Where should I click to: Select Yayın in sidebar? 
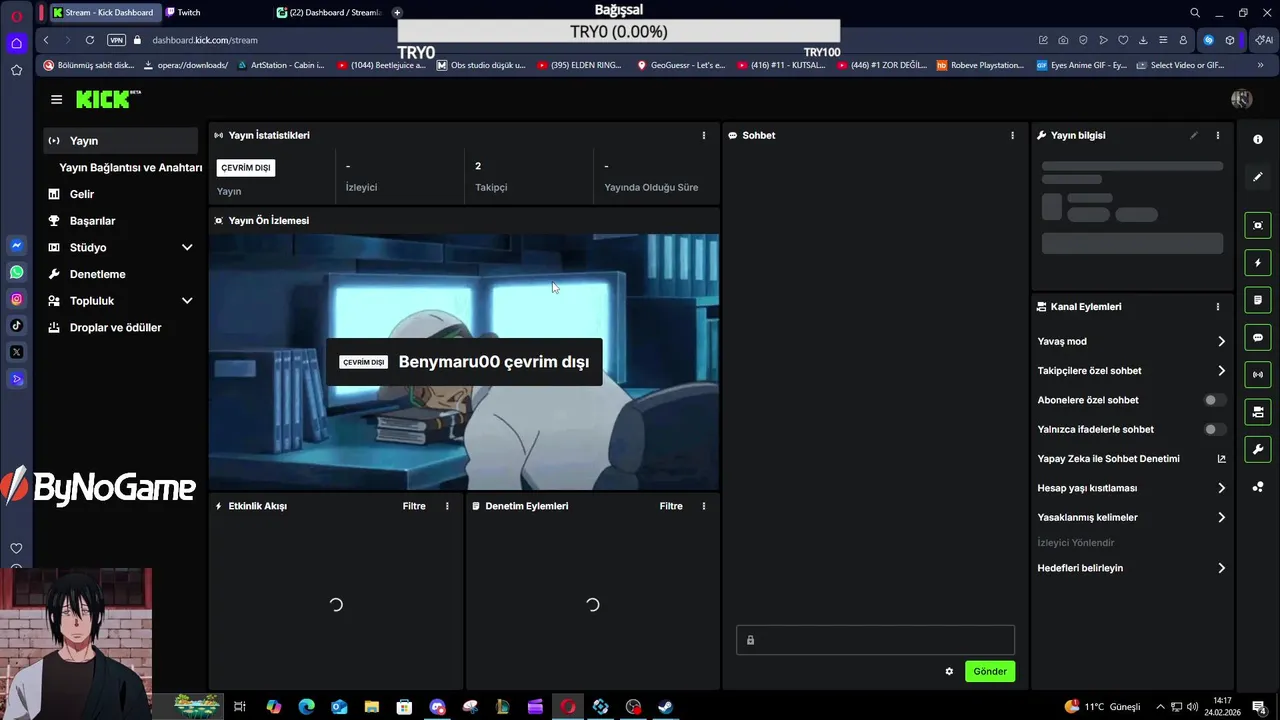pyautogui.click(x=120, y=141)
